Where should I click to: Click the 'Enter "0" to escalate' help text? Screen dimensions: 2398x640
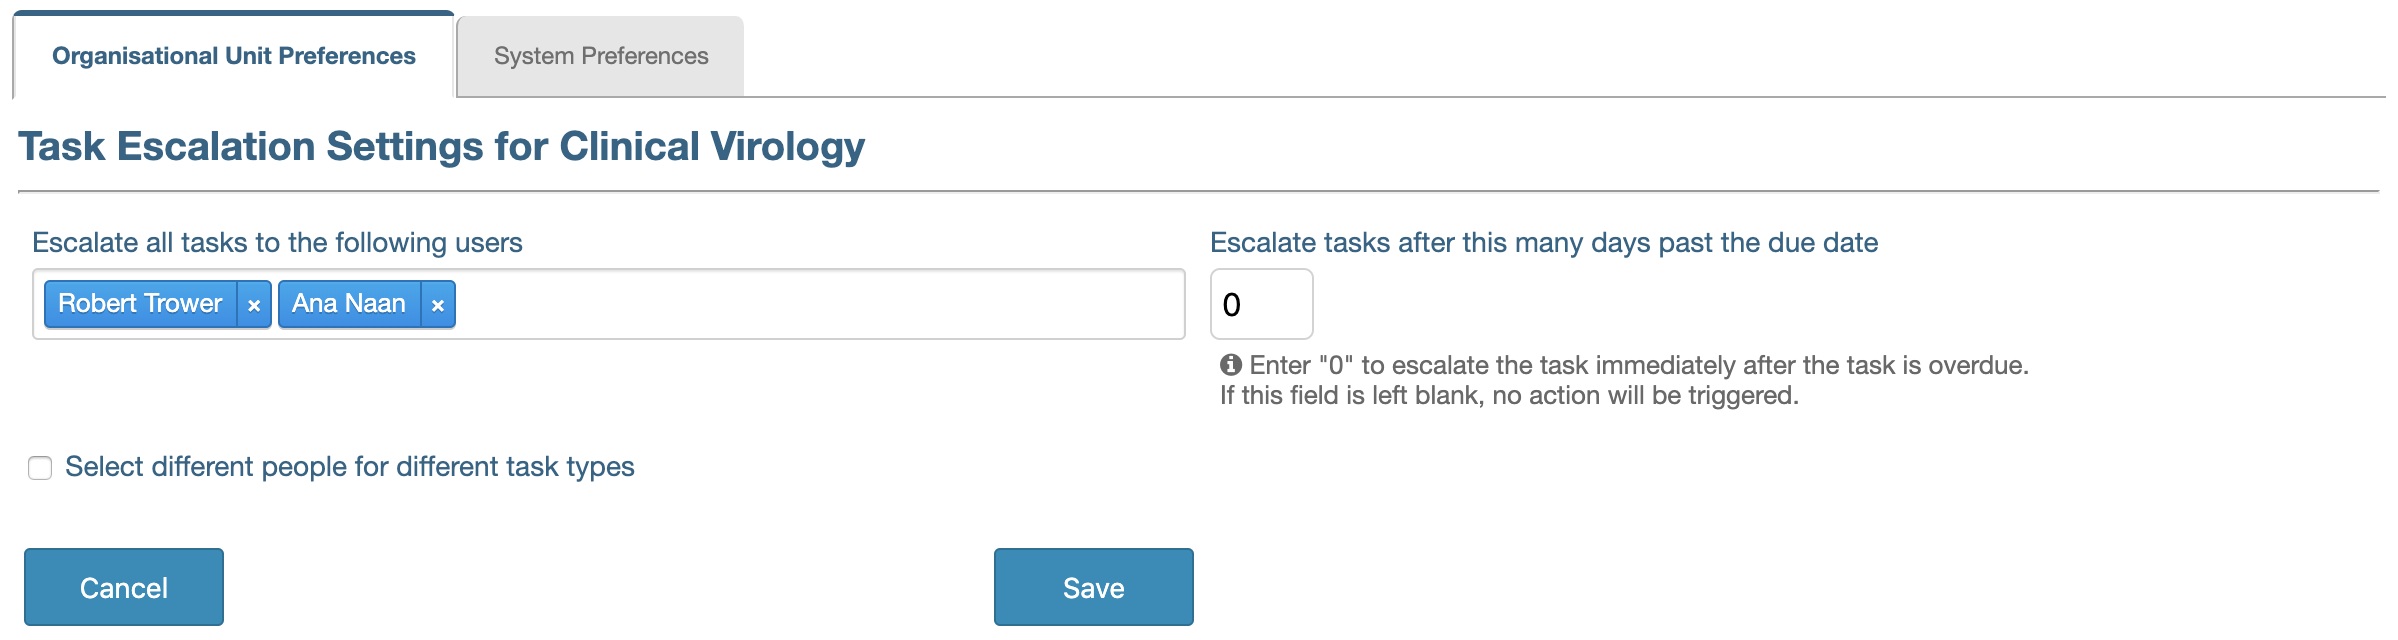[1638, 365]
